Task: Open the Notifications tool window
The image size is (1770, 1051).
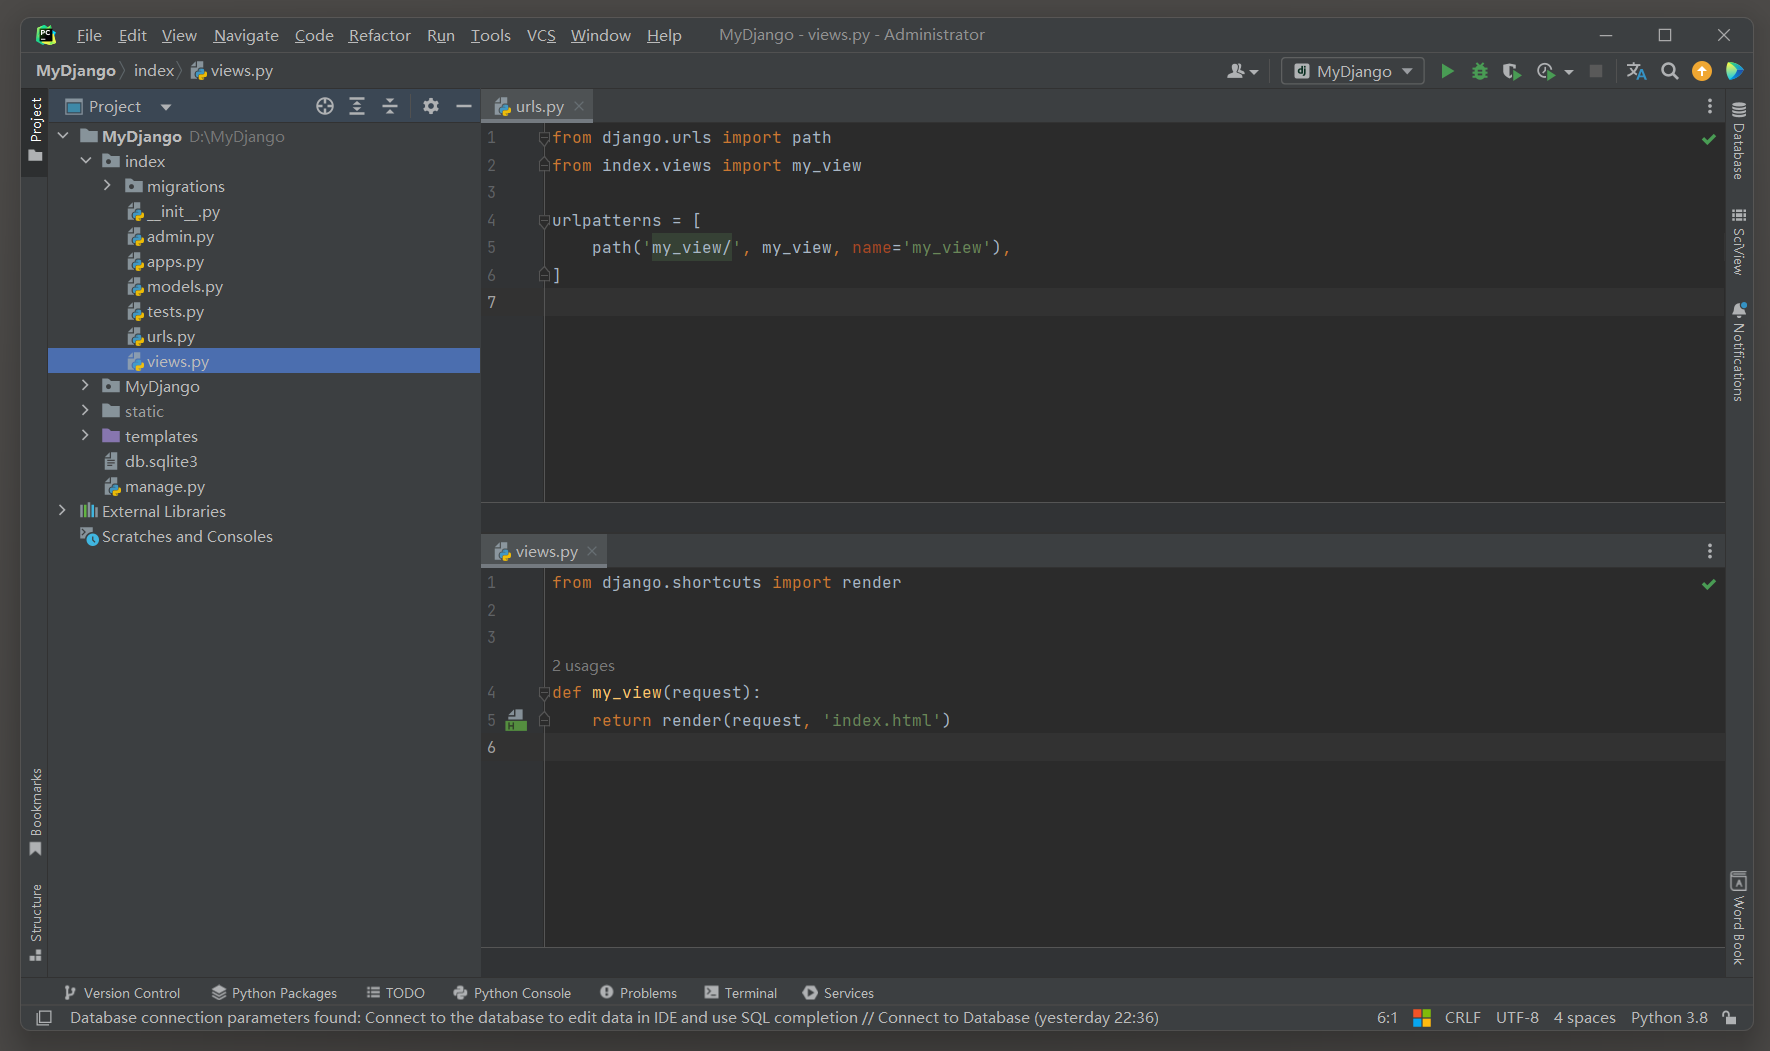Action: (x=1739, y=351)
